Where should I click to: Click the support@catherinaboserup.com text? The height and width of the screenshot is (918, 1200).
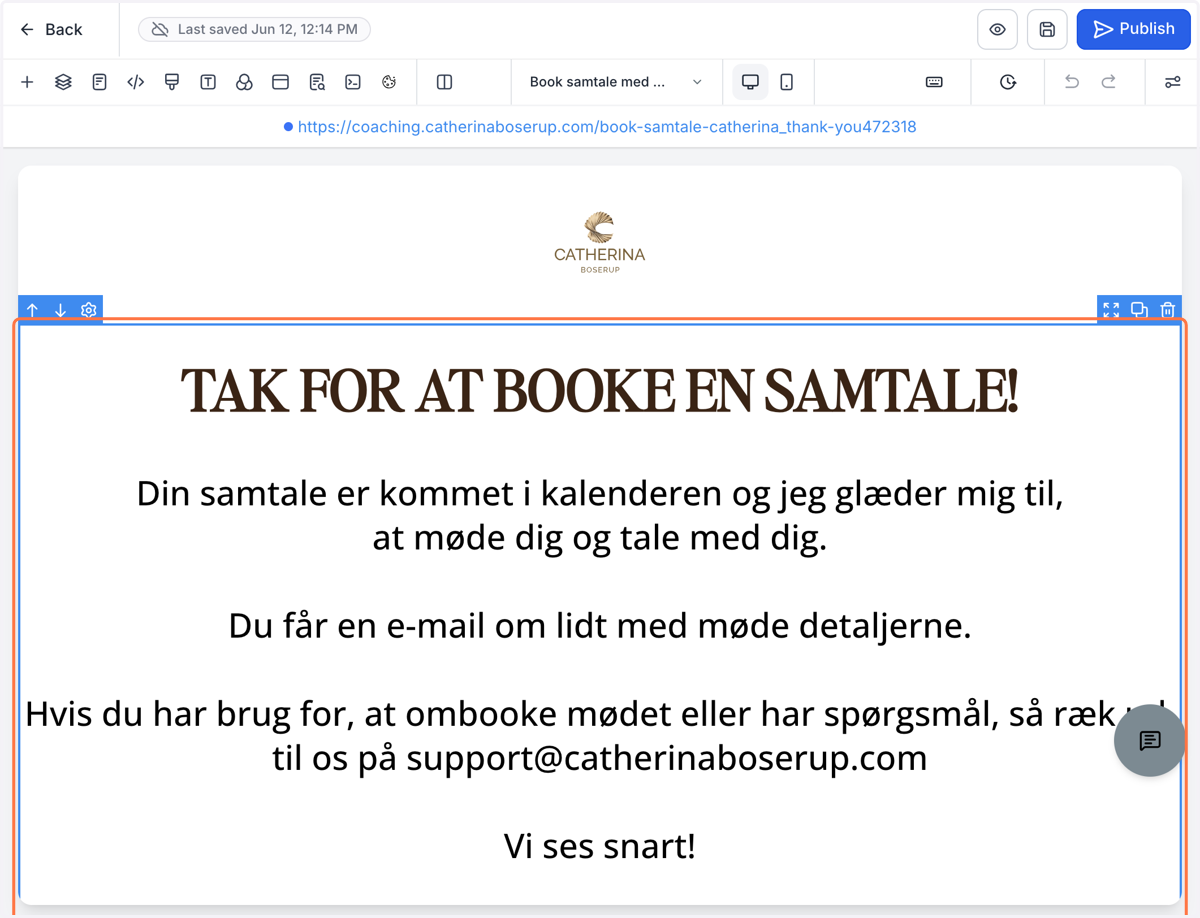click(667, 758)
